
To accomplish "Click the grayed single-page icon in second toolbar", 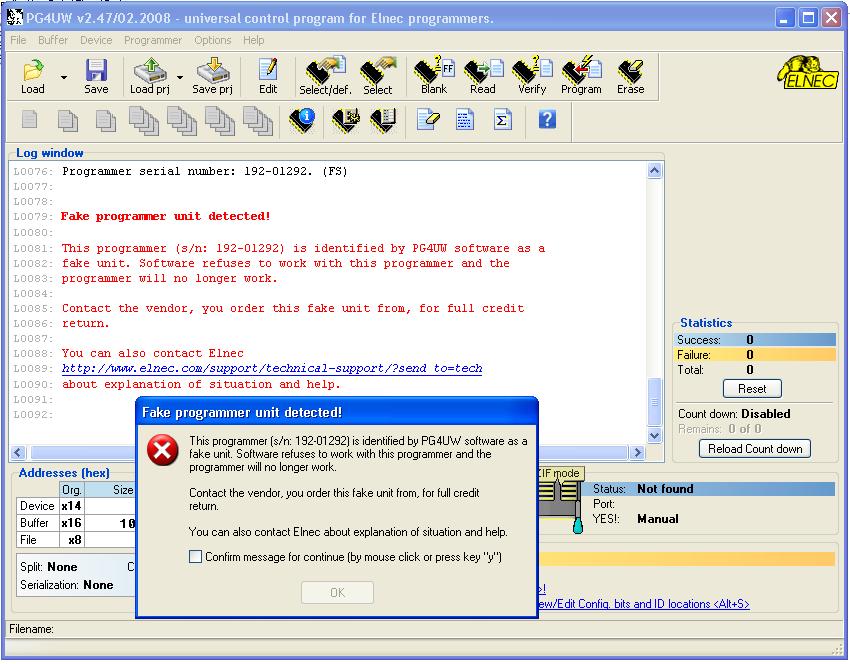I will coord(30,119).
